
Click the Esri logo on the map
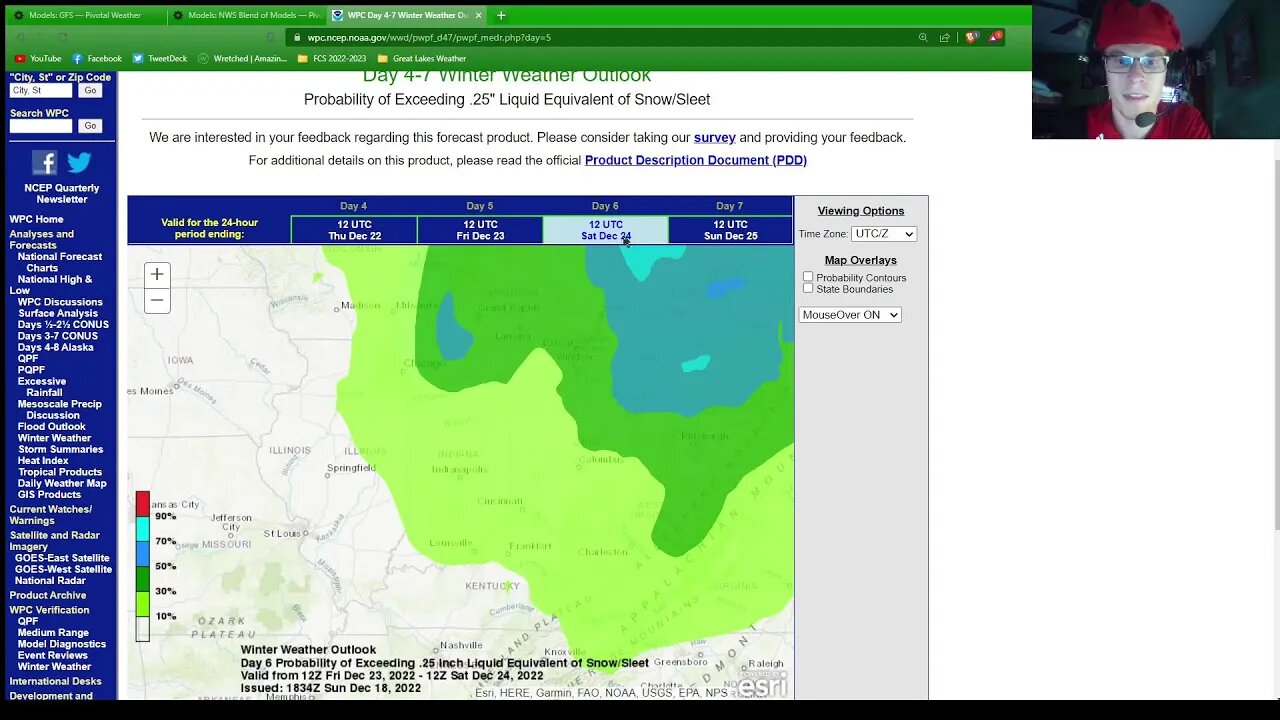coord(762,685)
